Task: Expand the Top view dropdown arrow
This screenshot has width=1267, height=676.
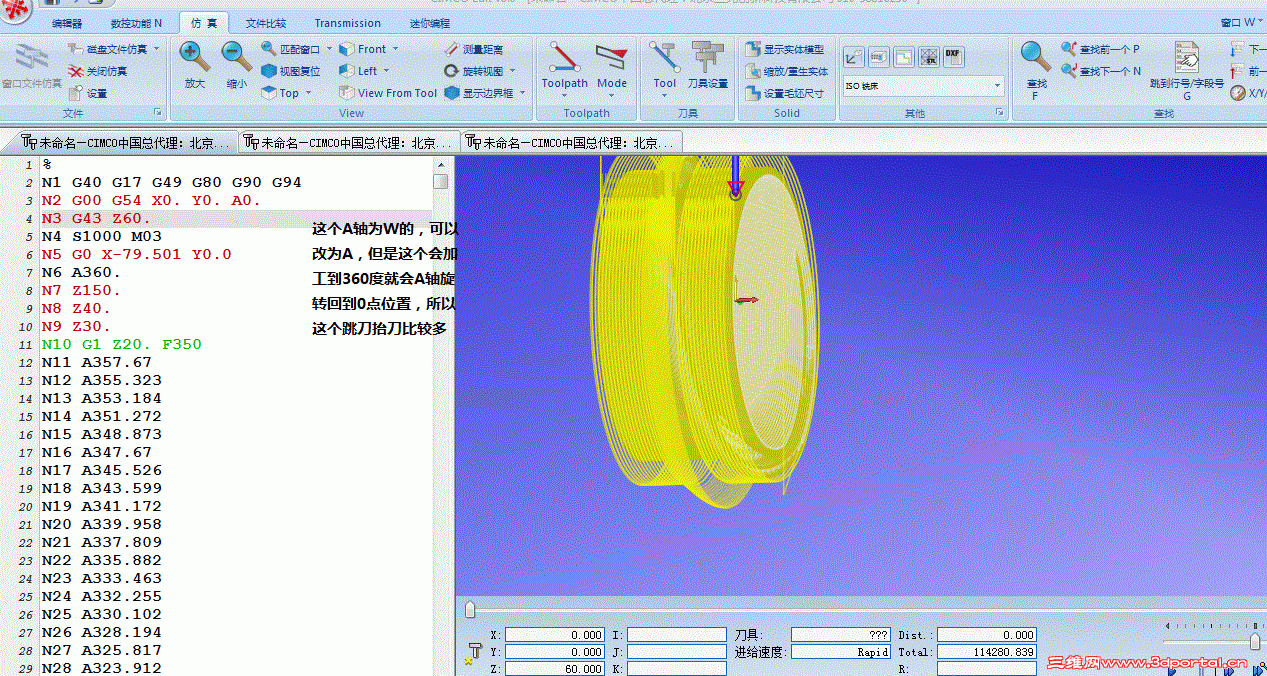Action: click(308, 93)
